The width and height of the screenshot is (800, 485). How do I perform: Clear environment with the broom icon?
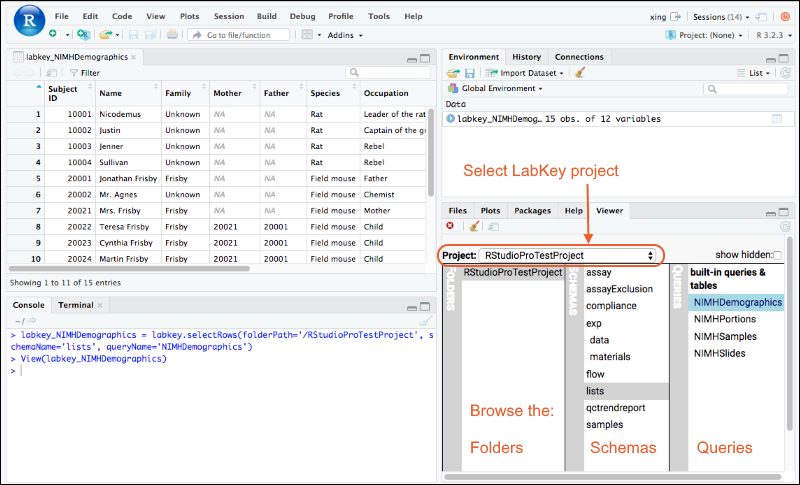(579, 73)
